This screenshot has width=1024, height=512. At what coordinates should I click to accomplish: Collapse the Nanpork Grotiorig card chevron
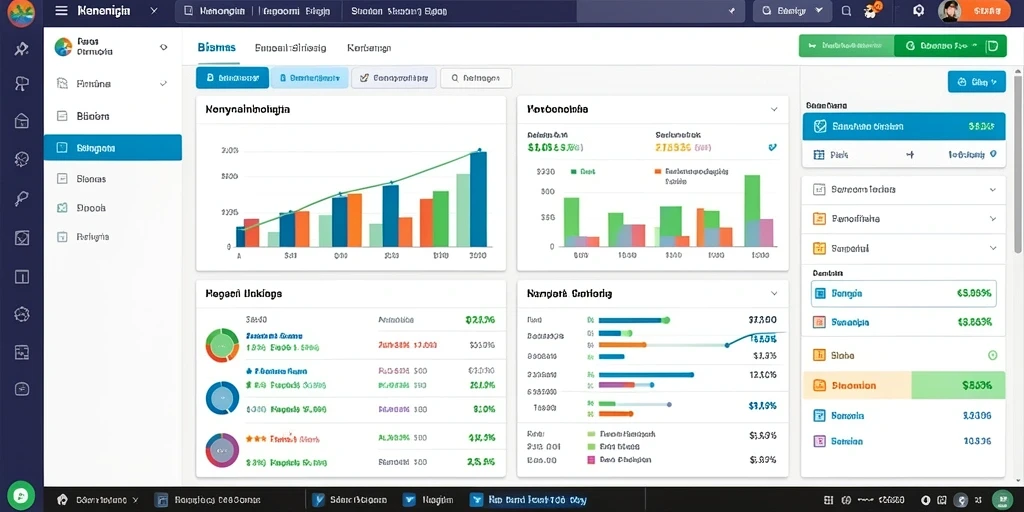coord(774,294)
